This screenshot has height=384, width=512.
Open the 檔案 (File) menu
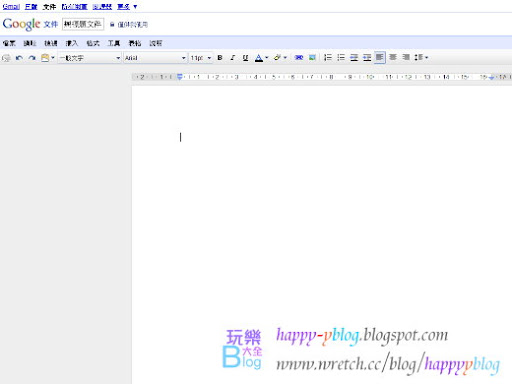point(9,43)
